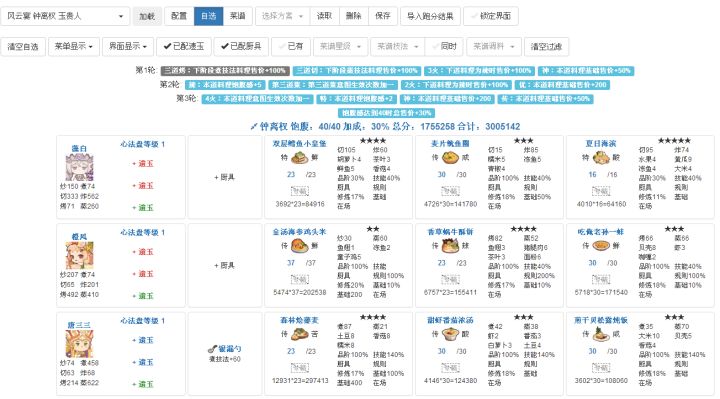Click the dish icon of the last recipe in 唐三三 row
The image size is (720, 399).
pos(601,334)
